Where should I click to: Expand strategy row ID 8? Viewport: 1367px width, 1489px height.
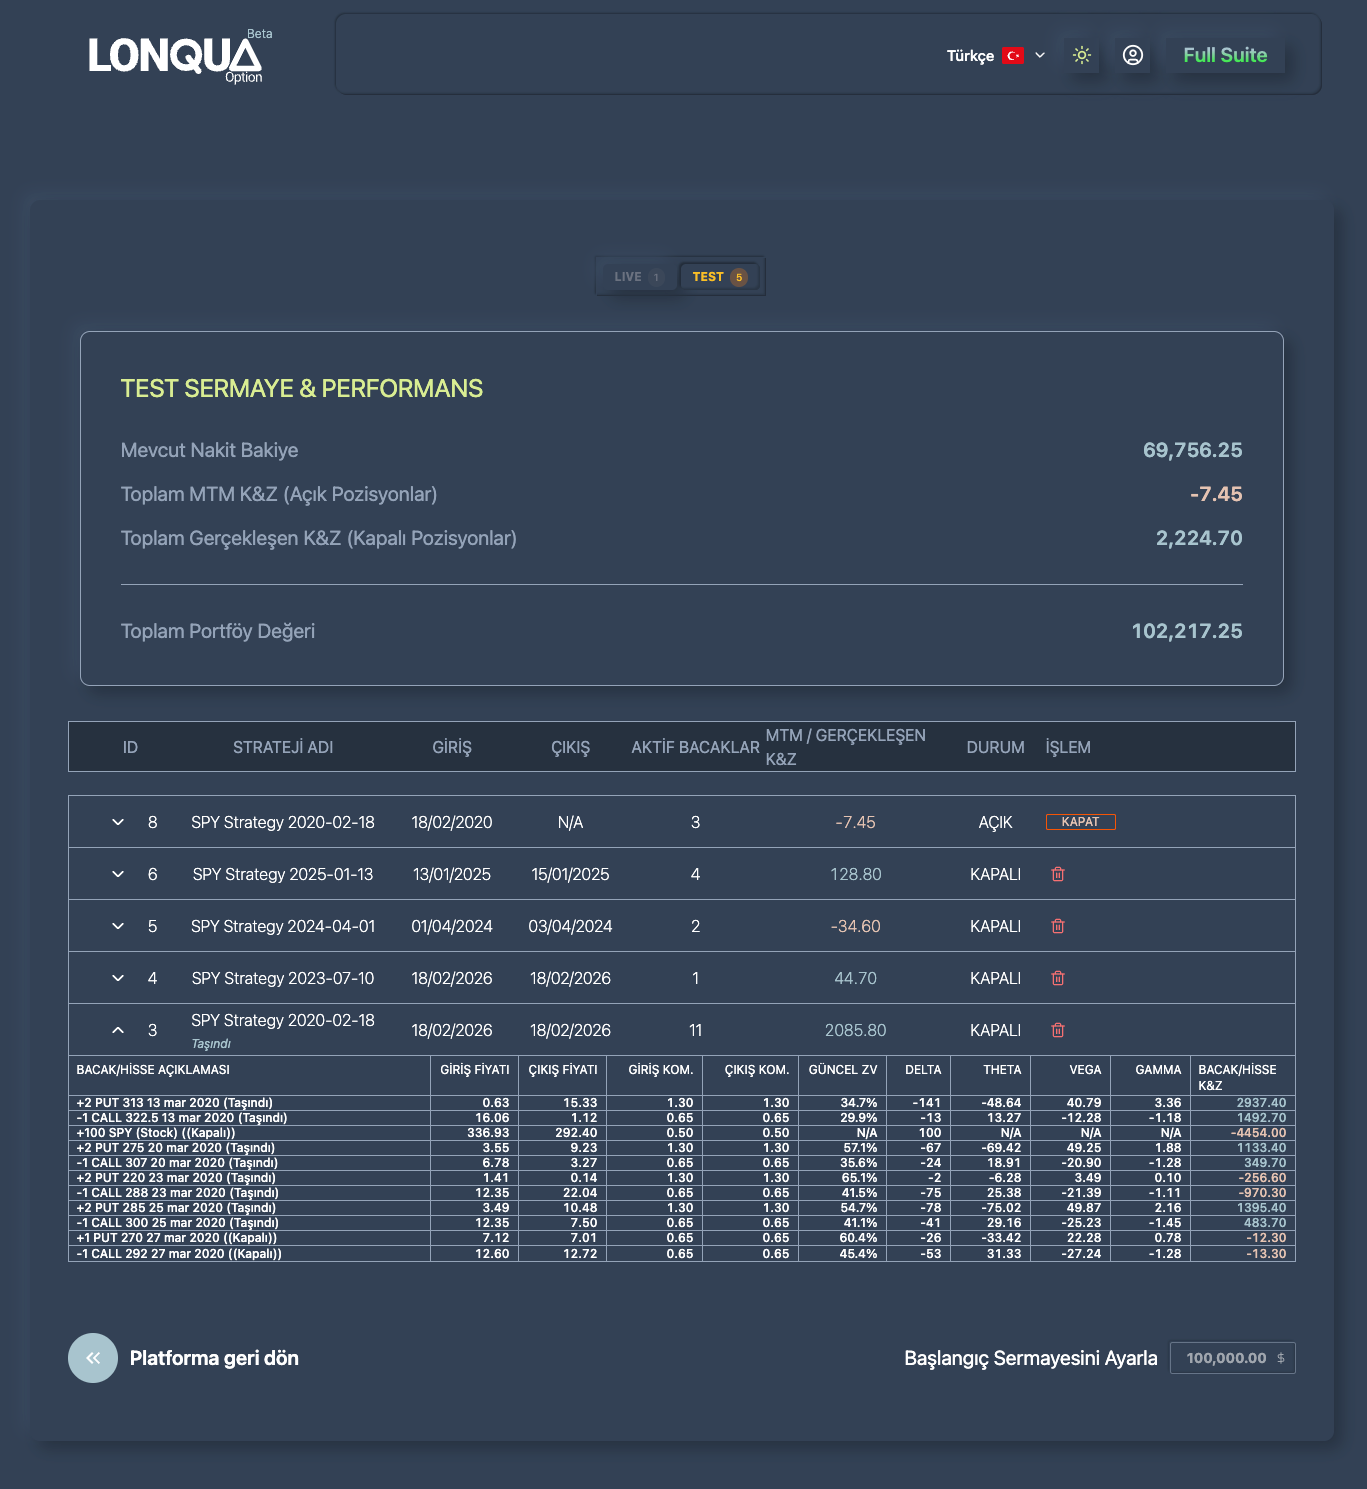[x=118, y=822]
